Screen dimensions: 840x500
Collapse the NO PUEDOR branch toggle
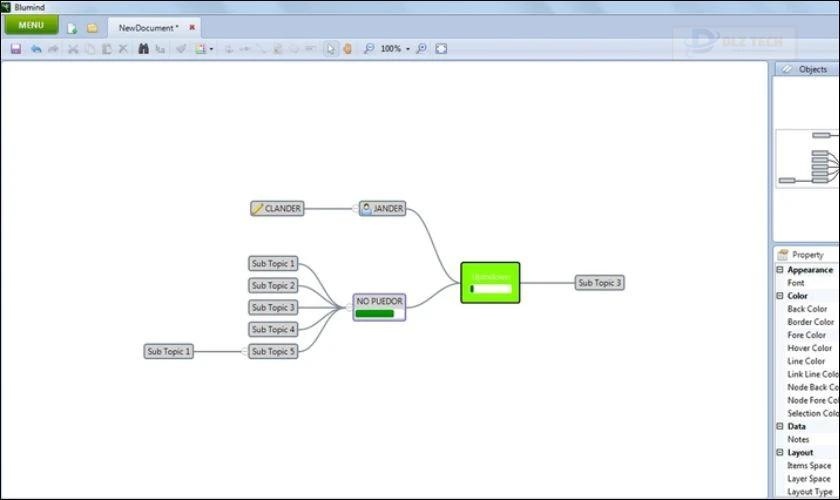[349, 308]
